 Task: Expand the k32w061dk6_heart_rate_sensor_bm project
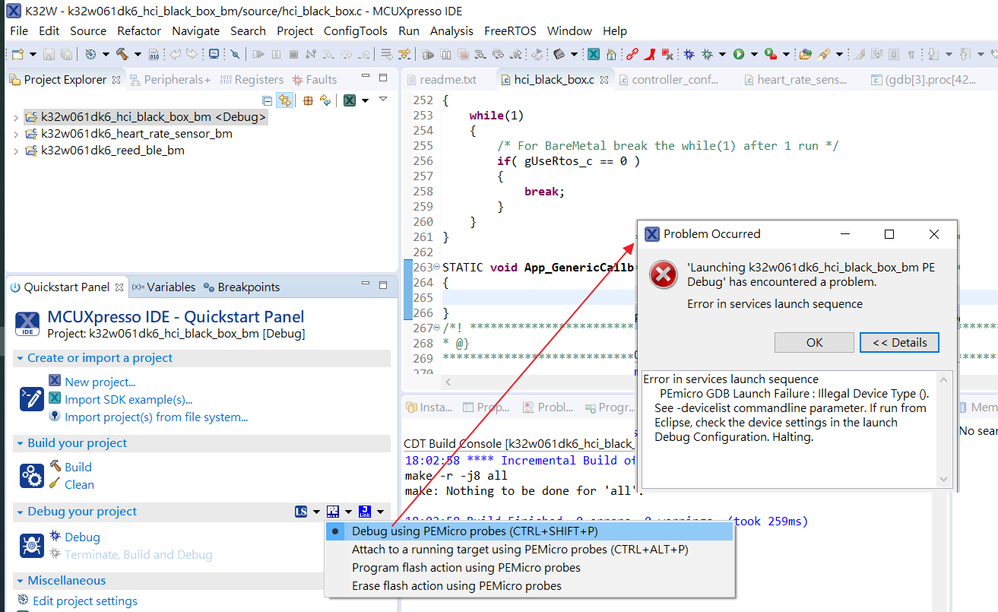[x=15, y=134]
